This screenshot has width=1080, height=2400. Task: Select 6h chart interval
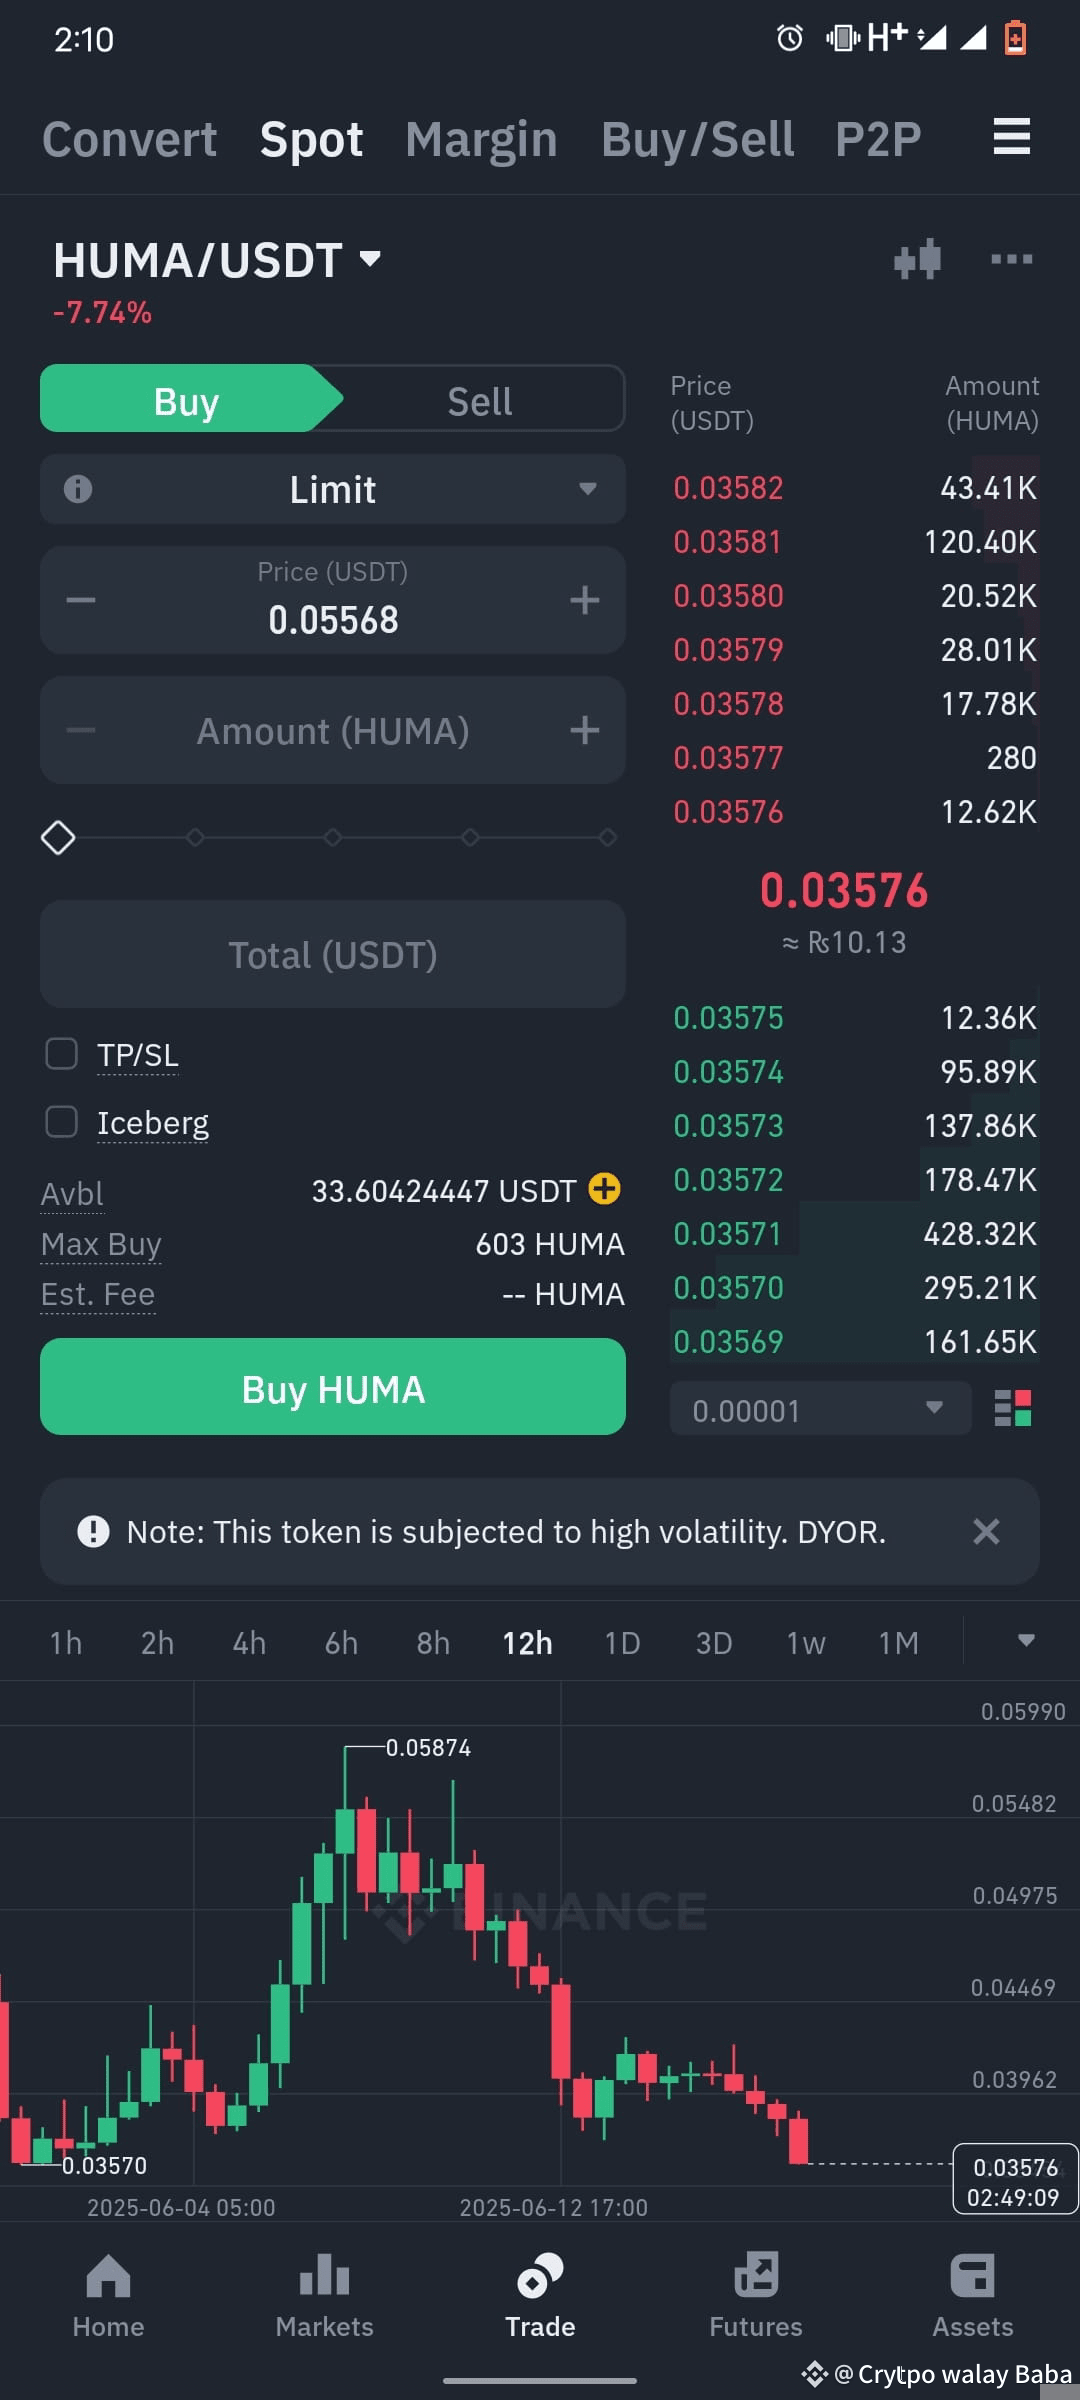click(341, 1642)
